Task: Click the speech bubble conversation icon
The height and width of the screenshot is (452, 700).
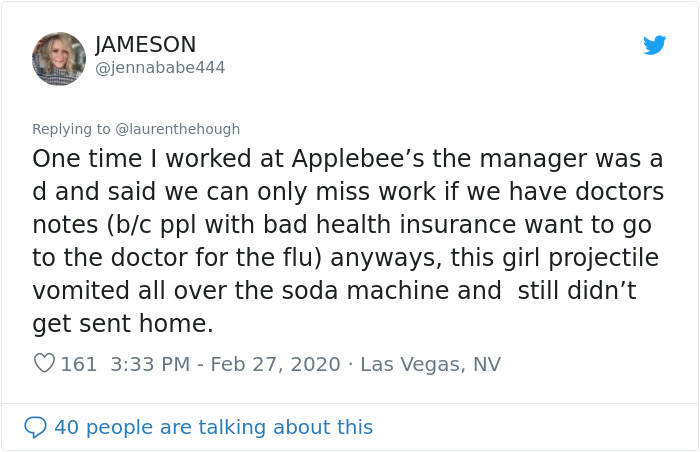Action: 35,427
